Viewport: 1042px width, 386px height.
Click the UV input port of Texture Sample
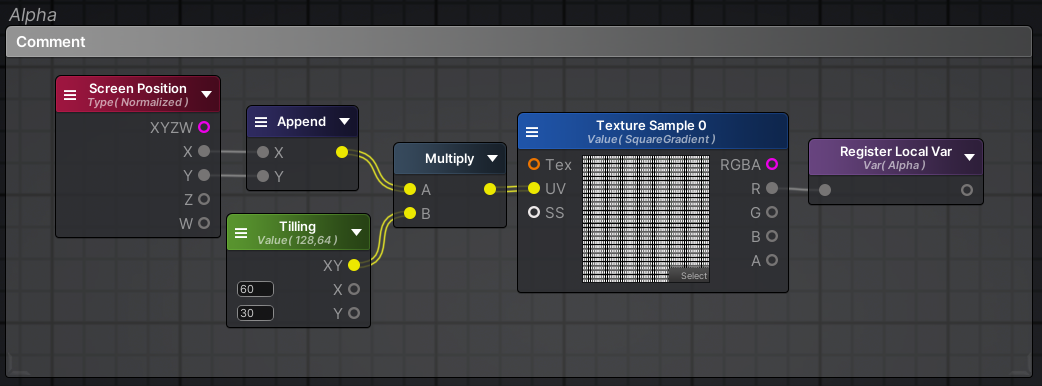pos(534,189)
